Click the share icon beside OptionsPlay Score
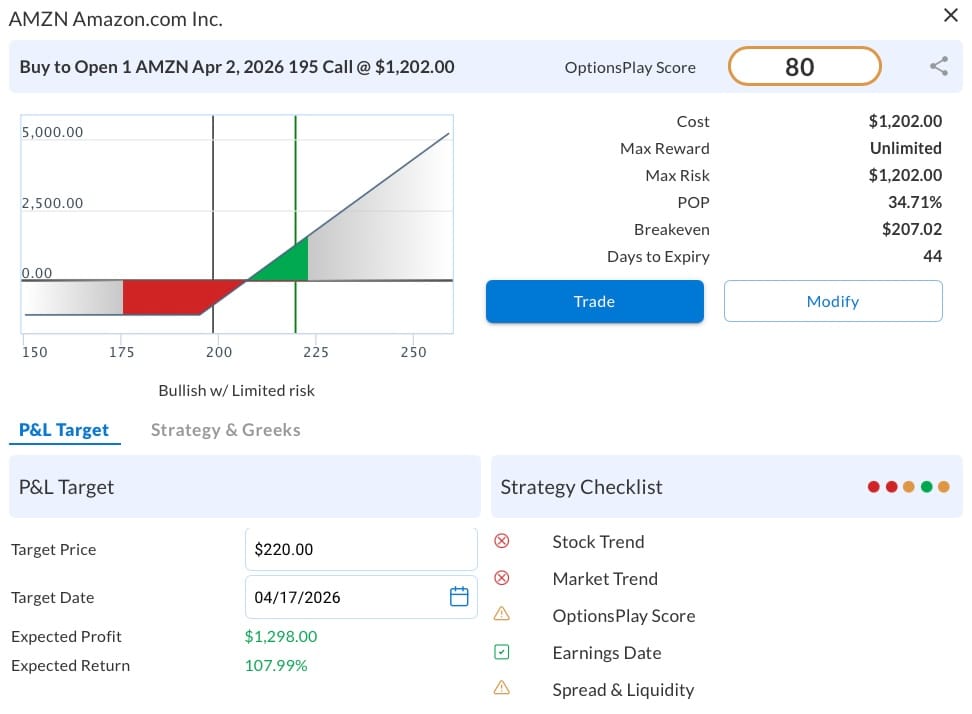 938,67
